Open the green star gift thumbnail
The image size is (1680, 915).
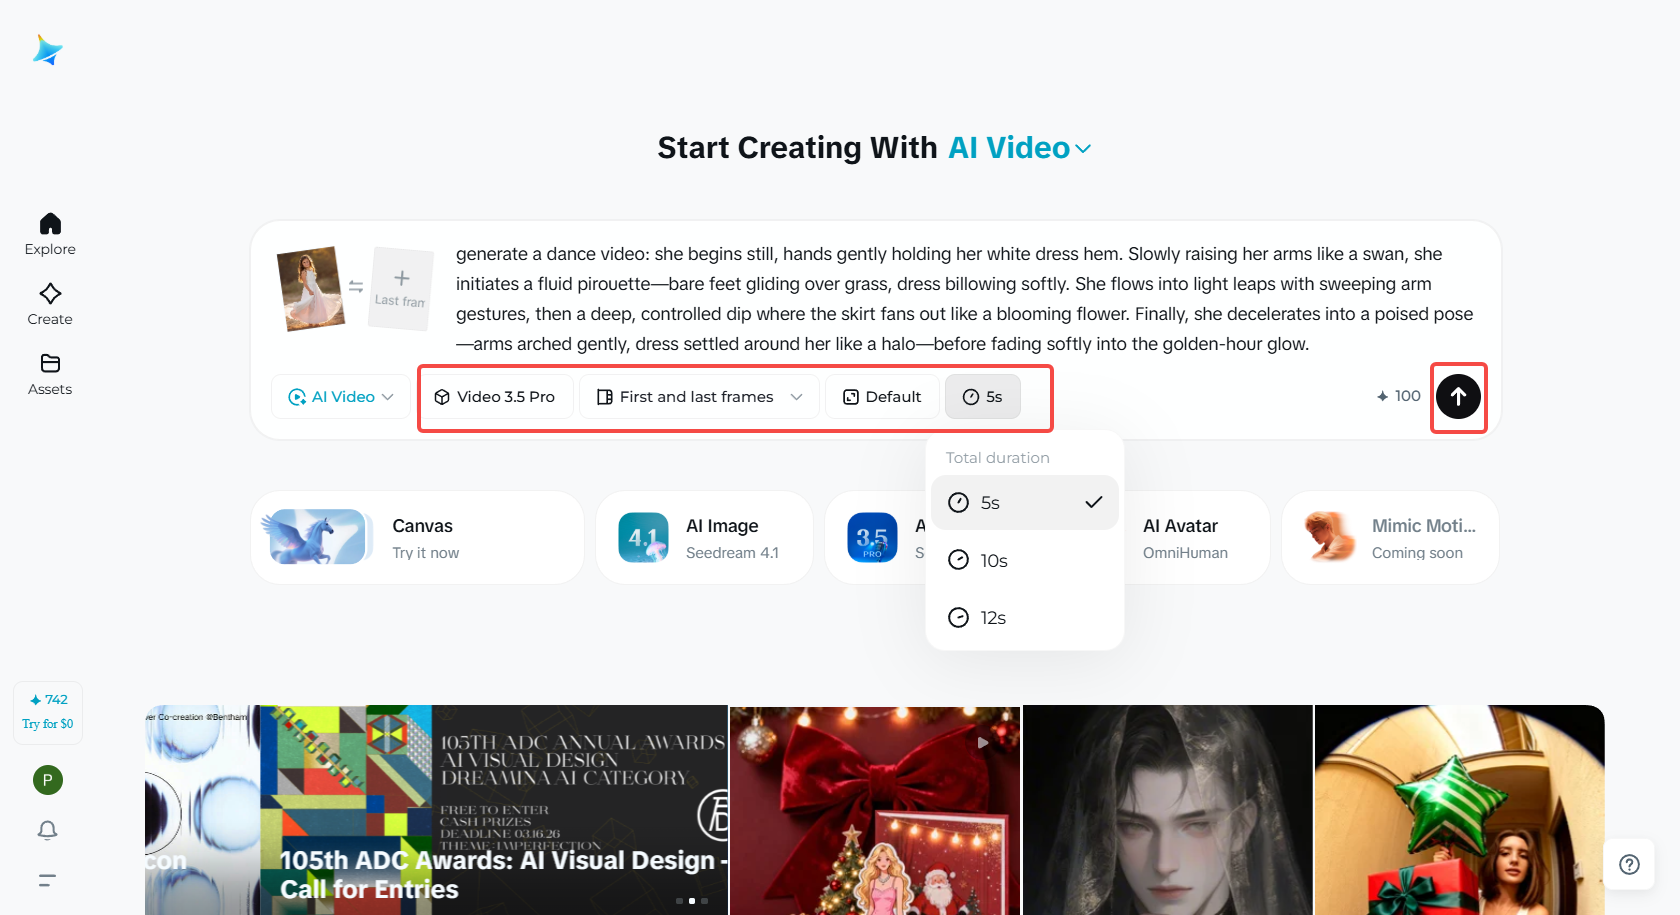click(x=1460, y=810)
